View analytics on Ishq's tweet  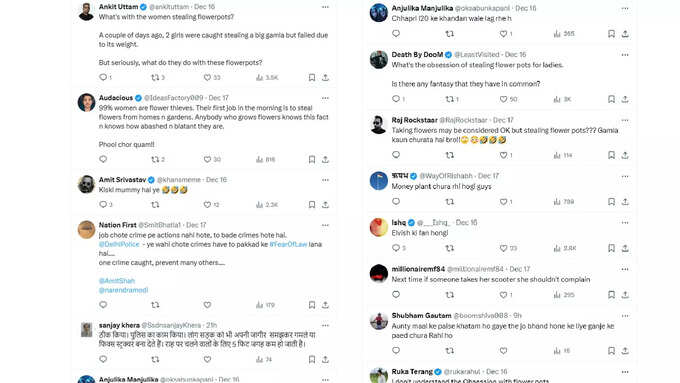pyautogui.click(x=557, y=248)
